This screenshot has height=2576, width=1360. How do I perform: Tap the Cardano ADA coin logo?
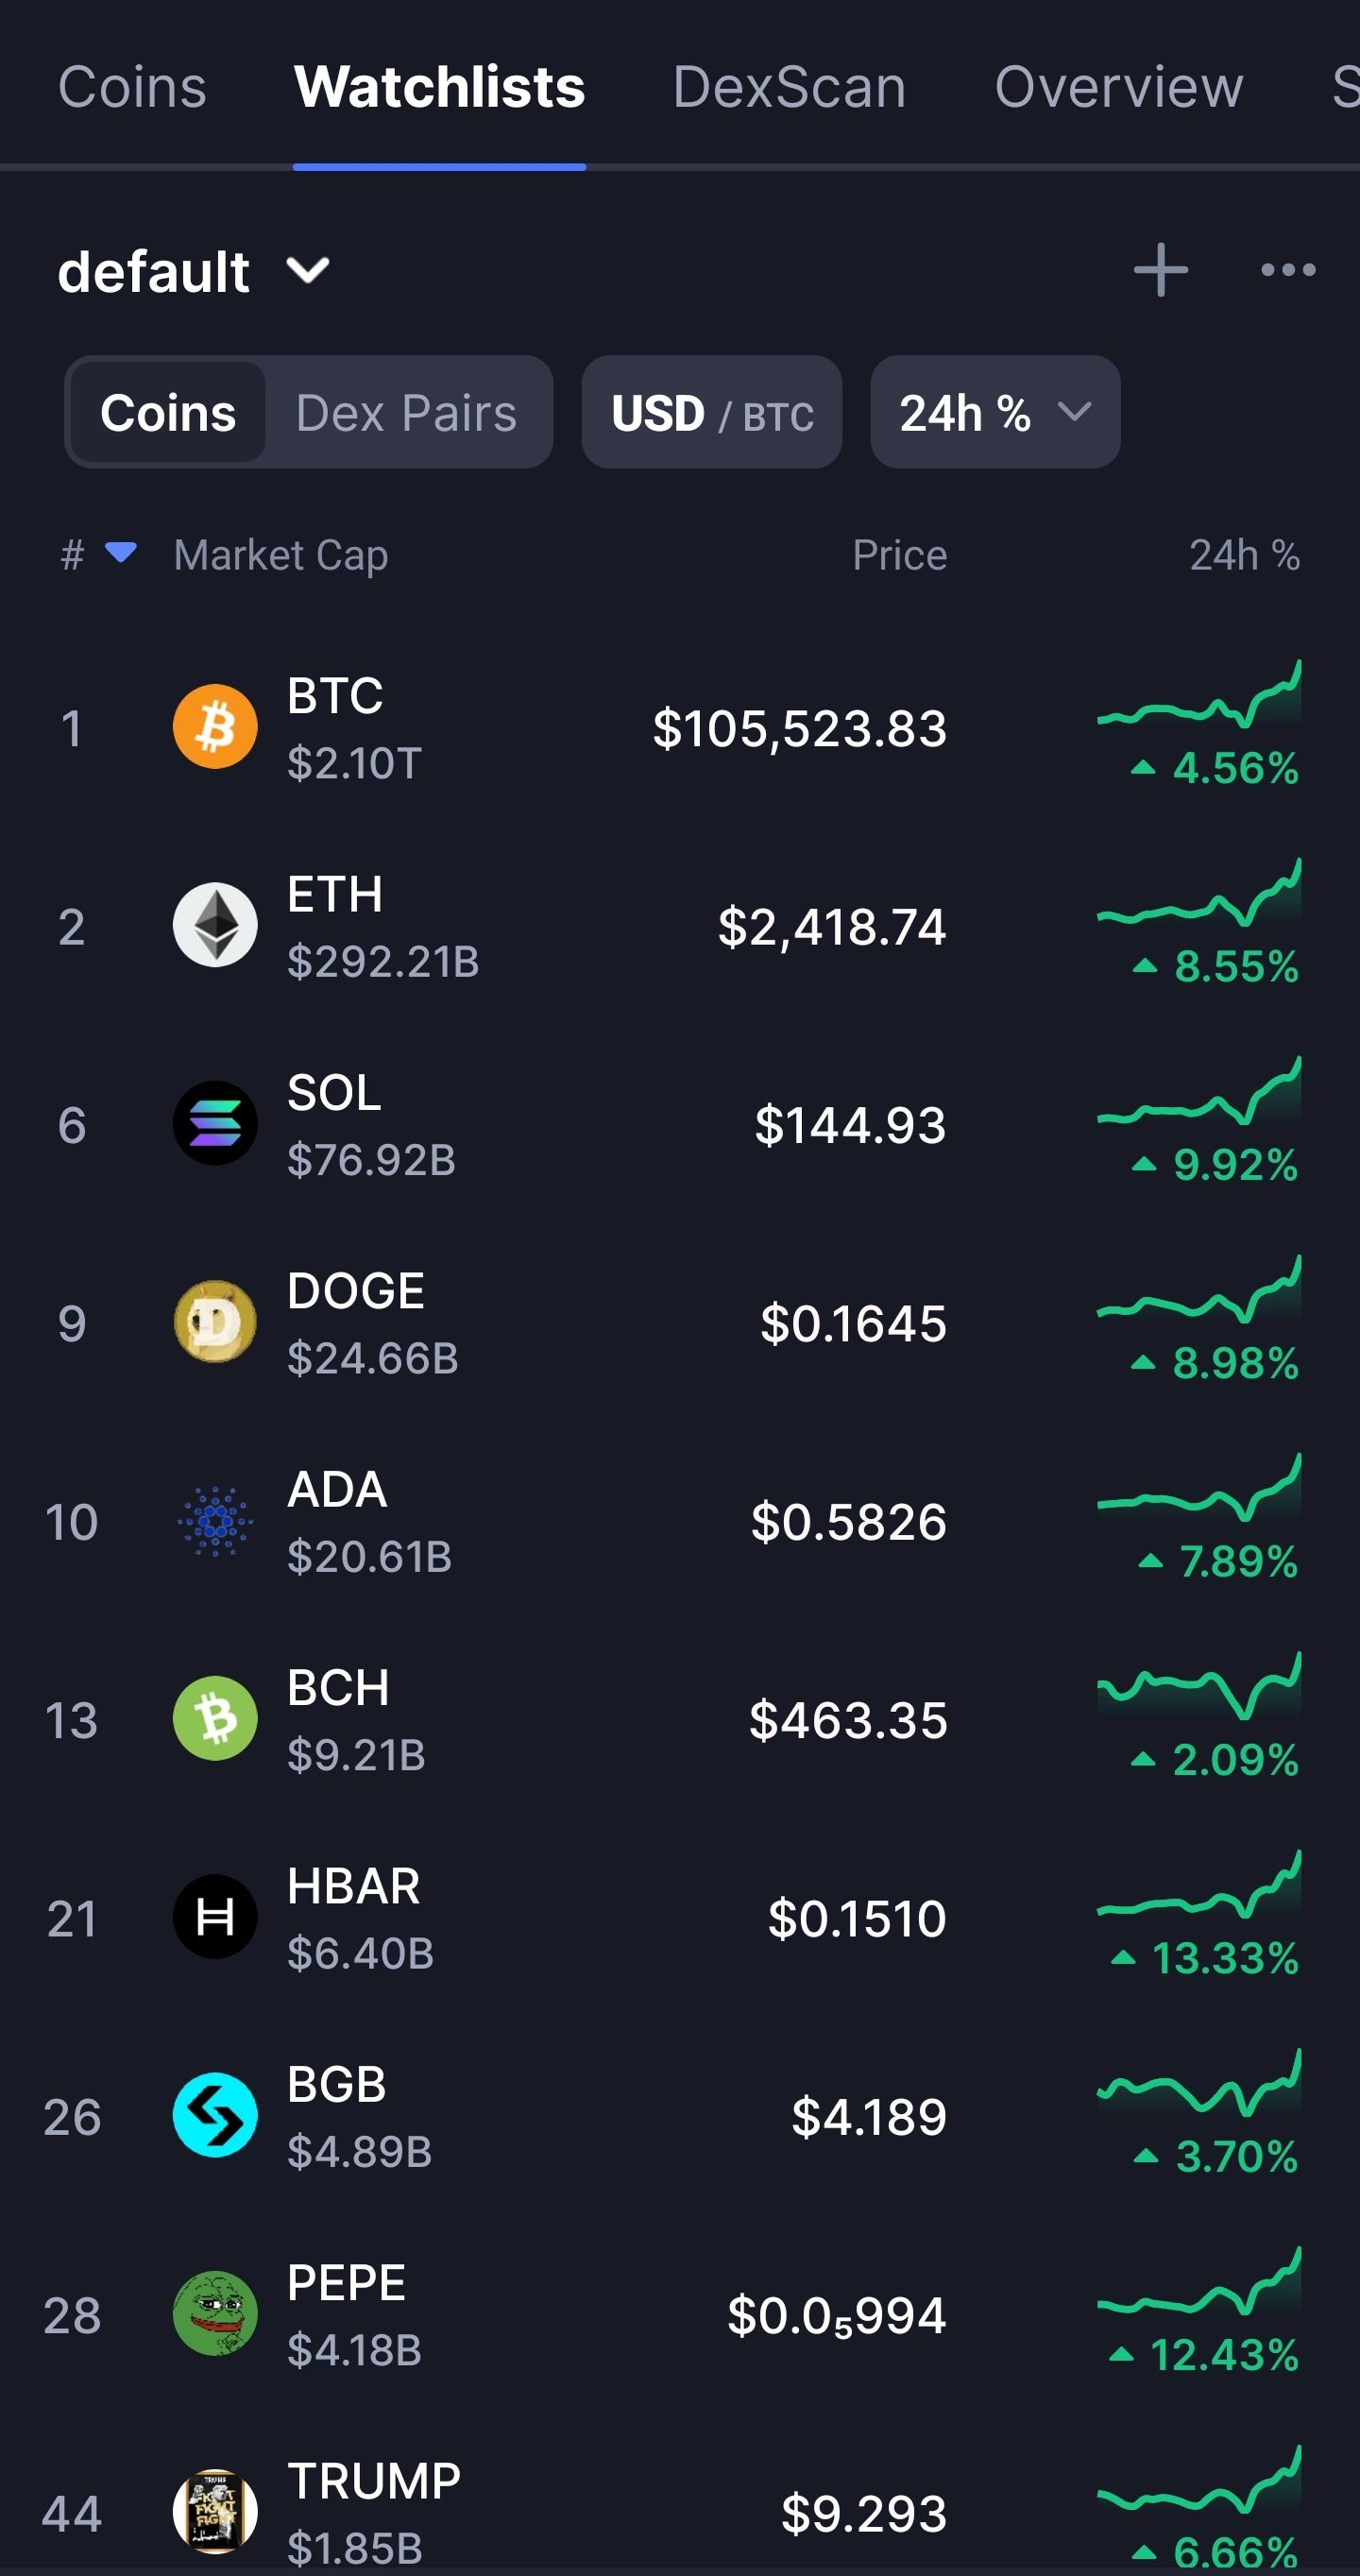pyautogui.click(x=215, y=1520)
